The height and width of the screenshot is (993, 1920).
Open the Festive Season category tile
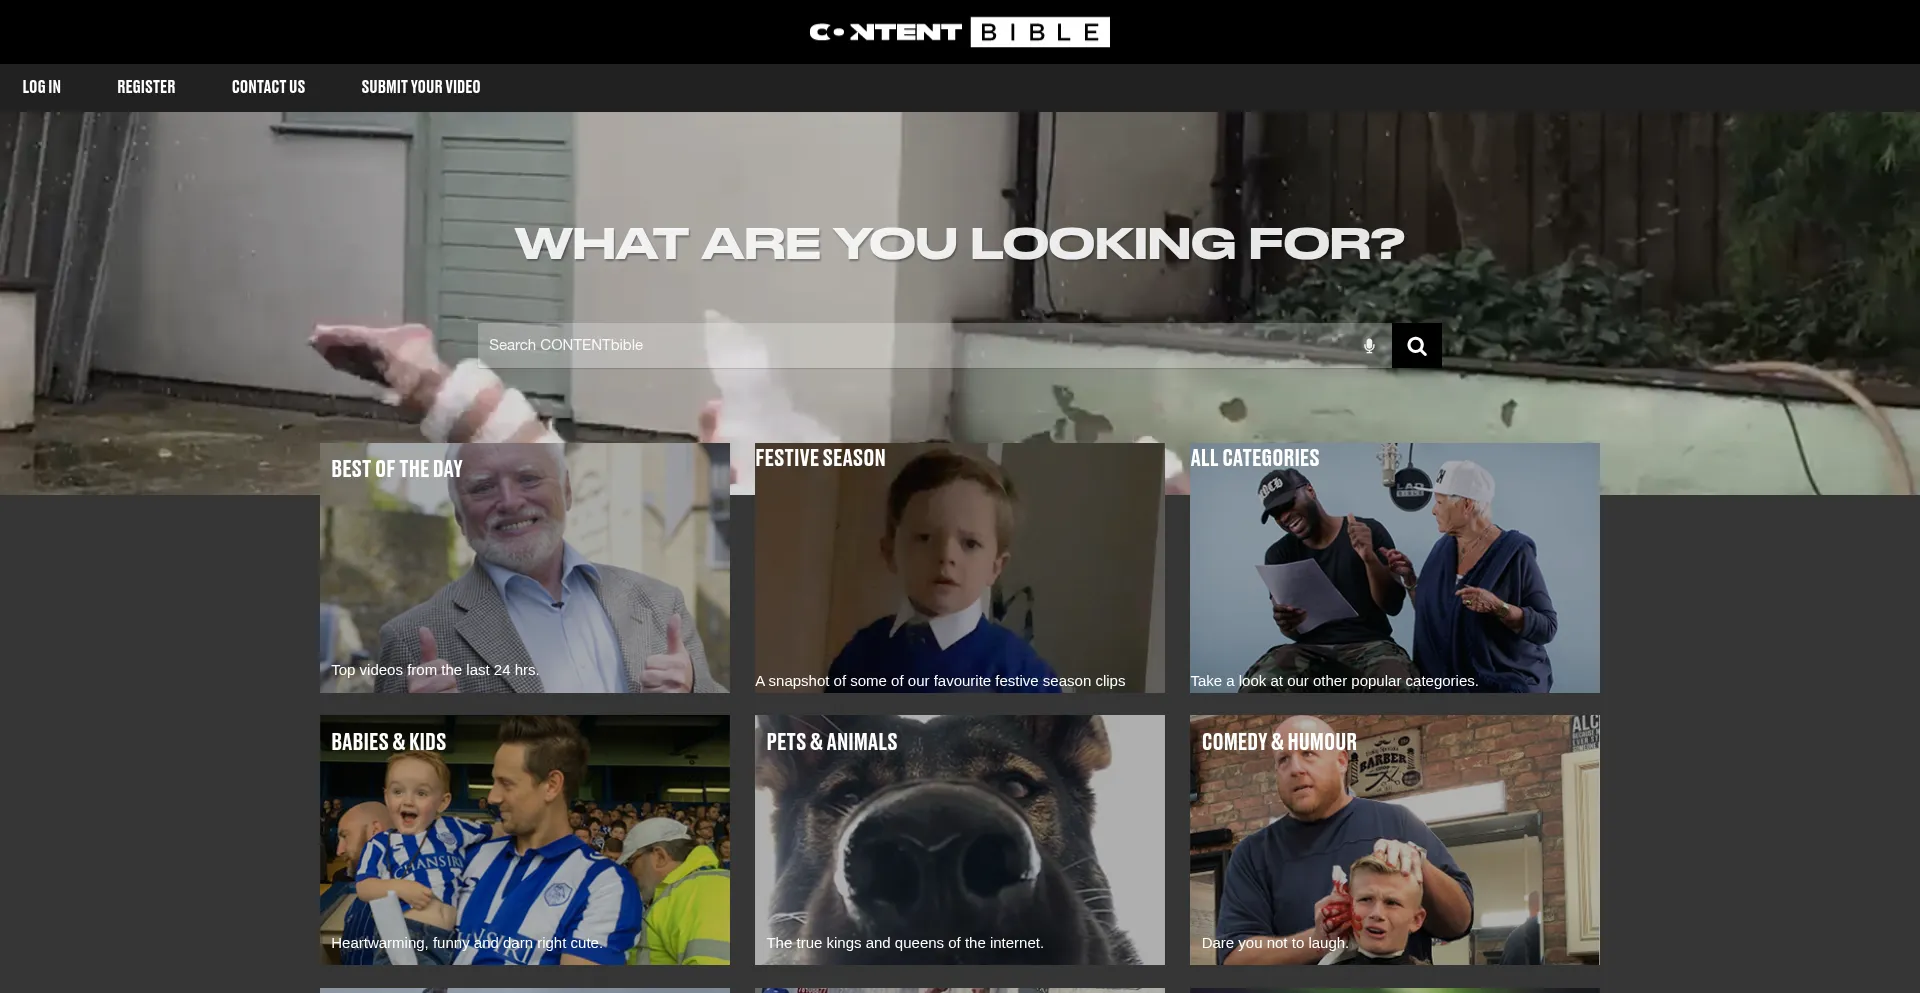click(x=959, y=580)
